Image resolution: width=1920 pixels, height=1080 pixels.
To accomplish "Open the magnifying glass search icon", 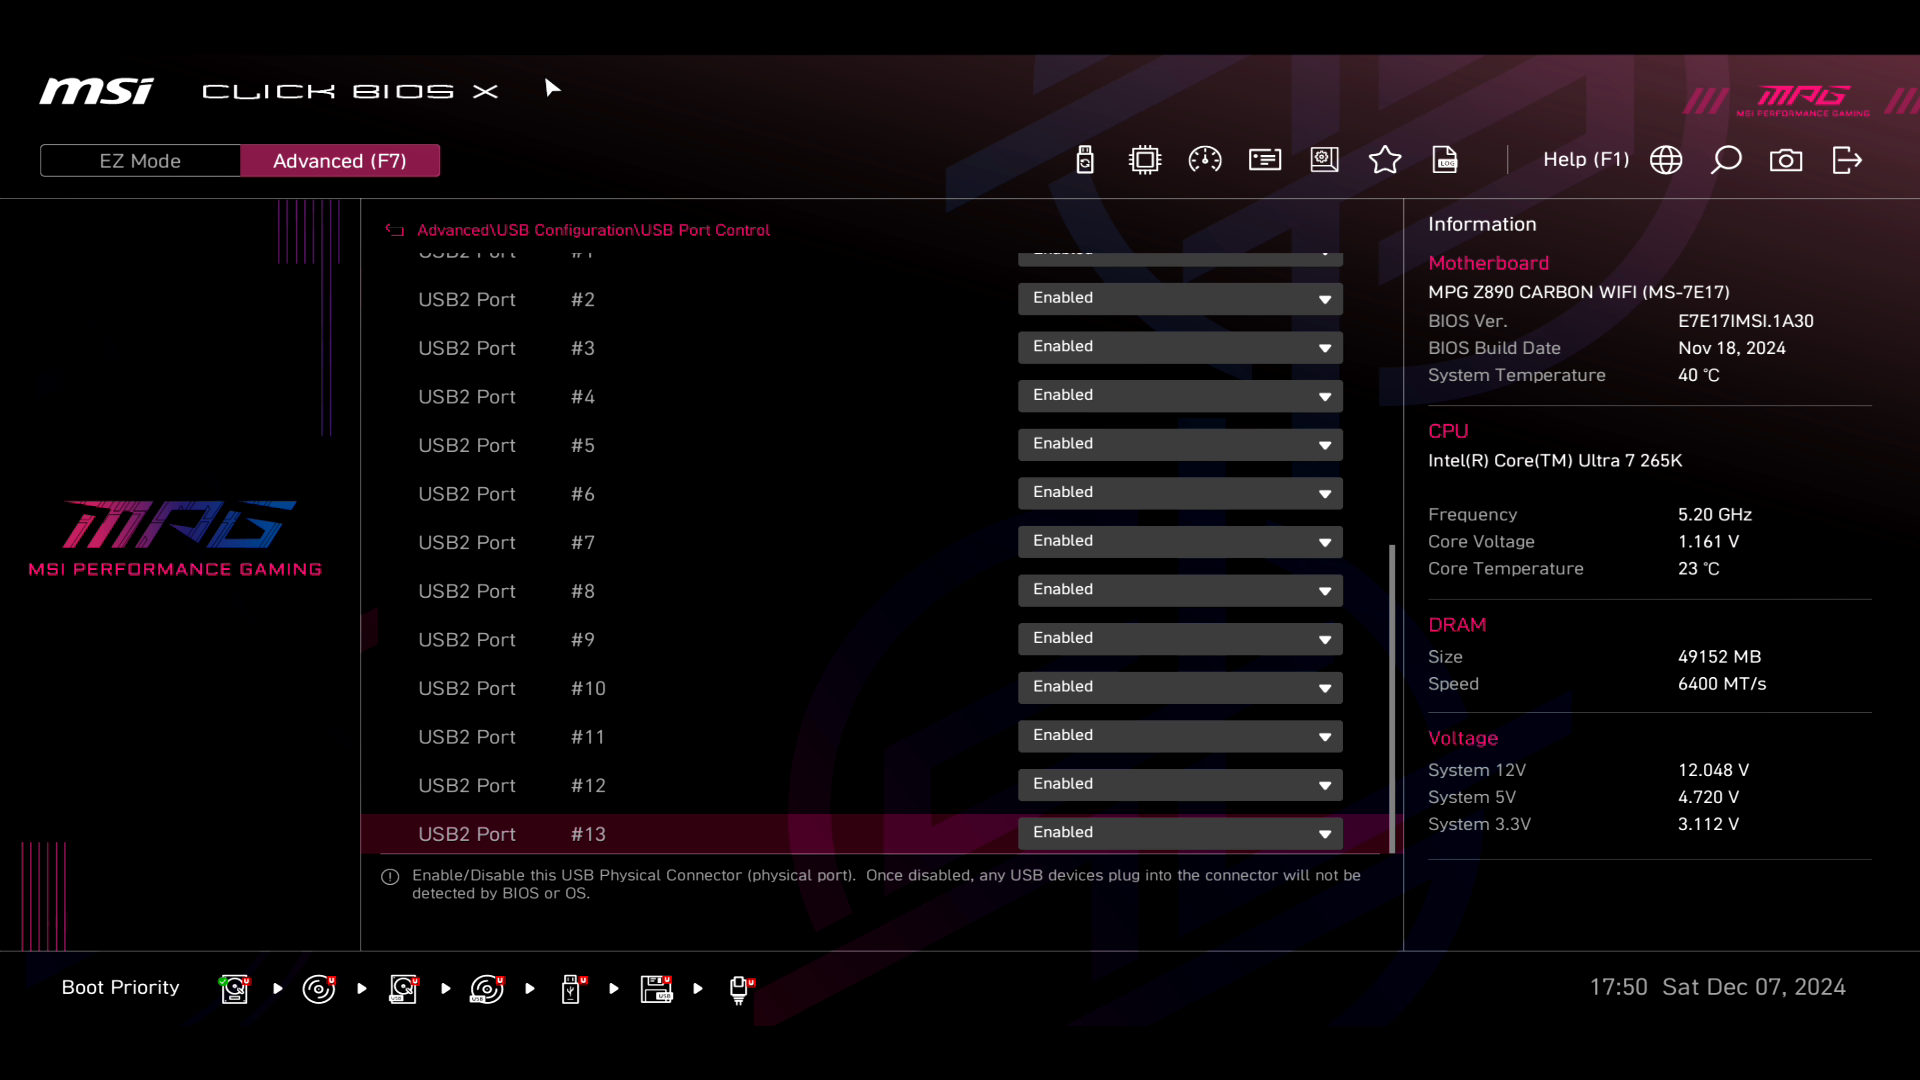I will tap(1726, 160).
